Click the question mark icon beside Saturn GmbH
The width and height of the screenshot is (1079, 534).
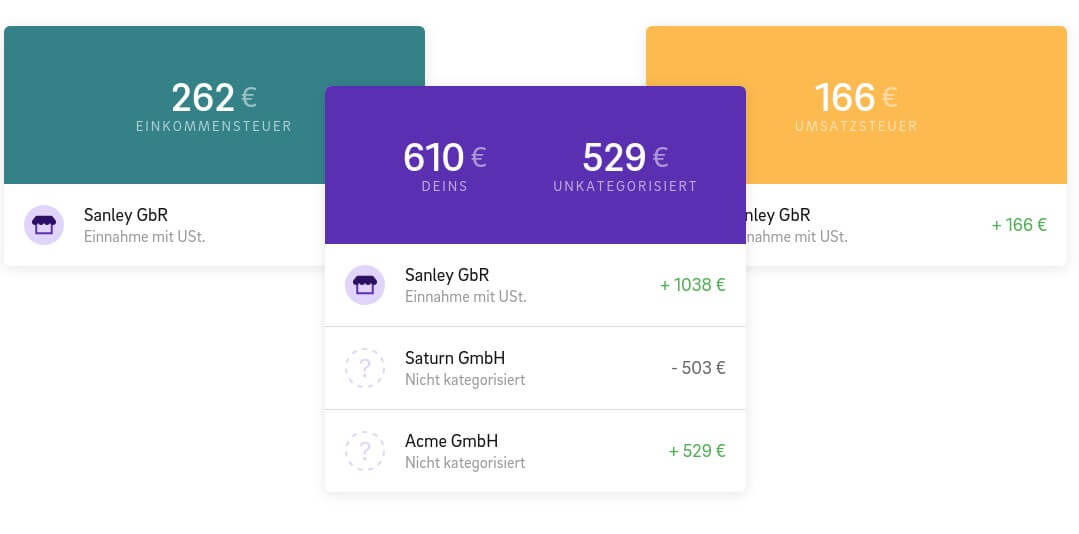[x=365, y=368]
